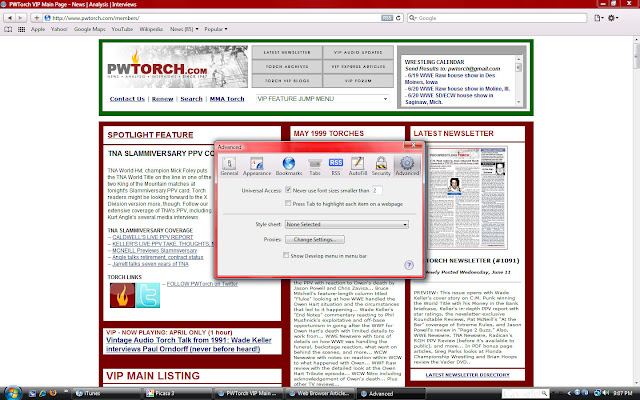Screen dimensions: 640x400
Task: Open CALDWELL'S LIVE PPV REPORT link
Action: click(153, 237)
